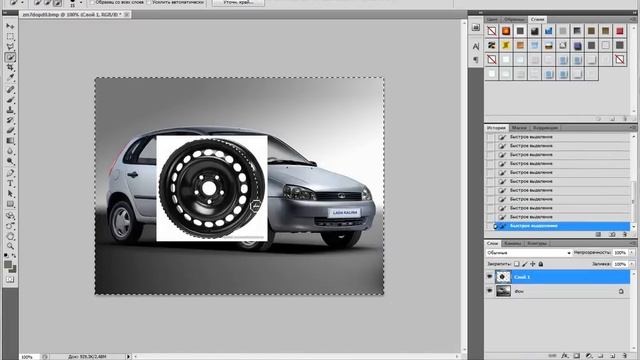Select the History Brush tool
Screen dimensions: 640x360
[10, 120]
